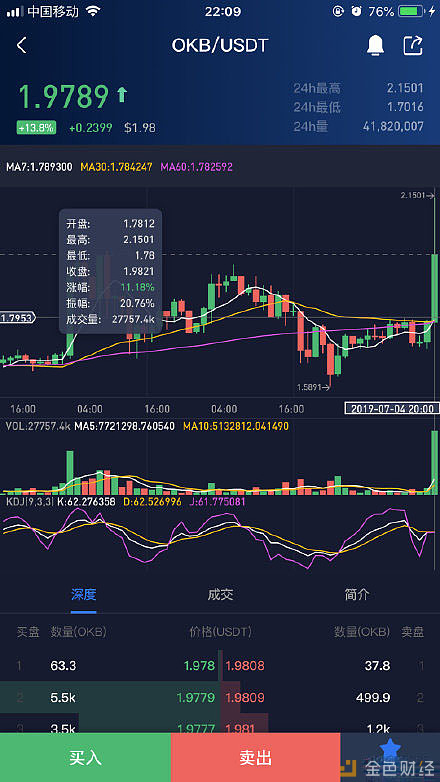Image resolution: width=440 pixels, height=782 pixels.
Task: Tap ask quantity 37.8
Action: pyautogui.click(x=378, y=665)
